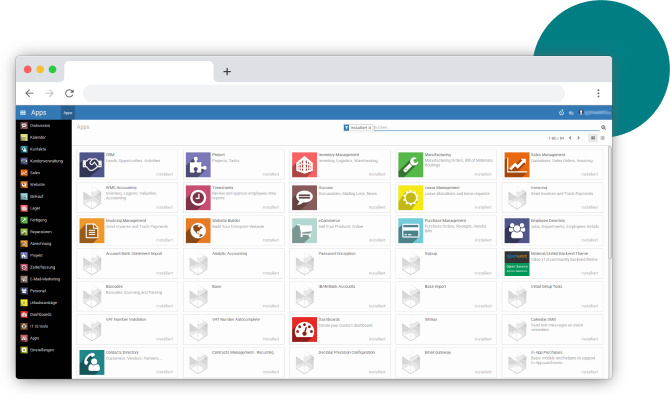
Task: Open the Website Builder globe icon
Action: [x=198, y=230]
